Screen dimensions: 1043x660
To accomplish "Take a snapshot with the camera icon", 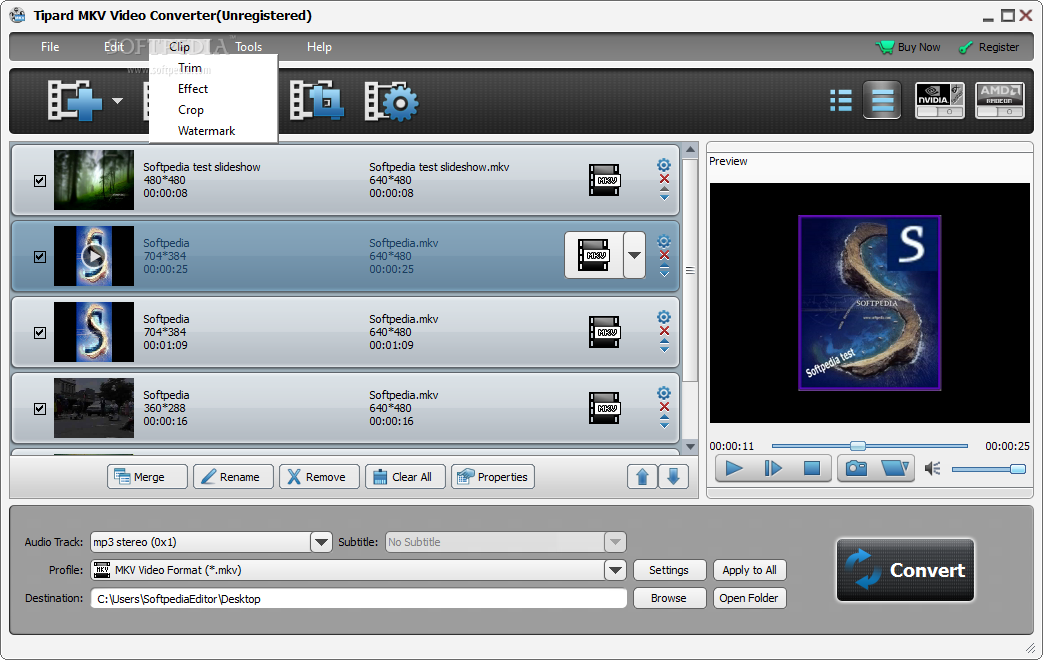I will tap(856, 468).
